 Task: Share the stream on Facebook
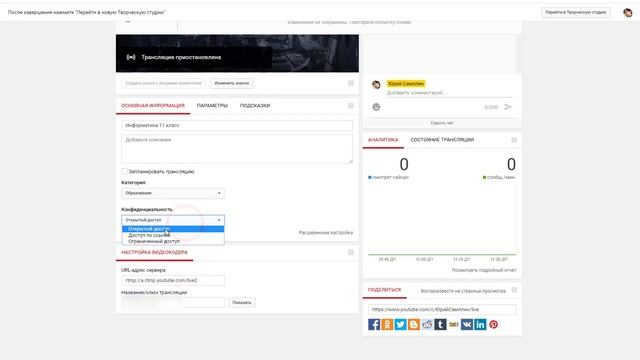[x=374, y=324]
